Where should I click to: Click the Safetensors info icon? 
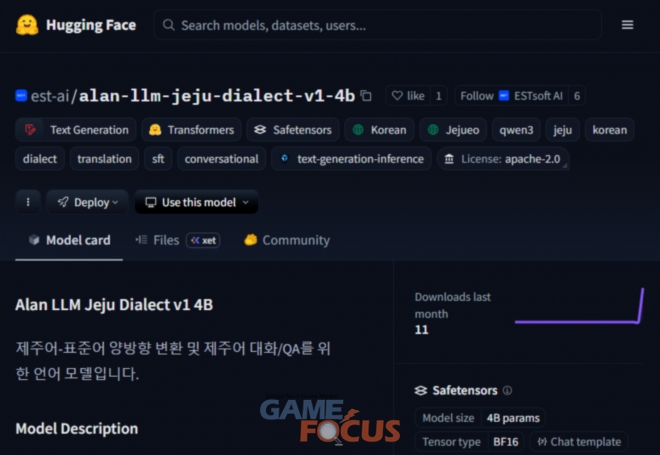coord(507,390)
